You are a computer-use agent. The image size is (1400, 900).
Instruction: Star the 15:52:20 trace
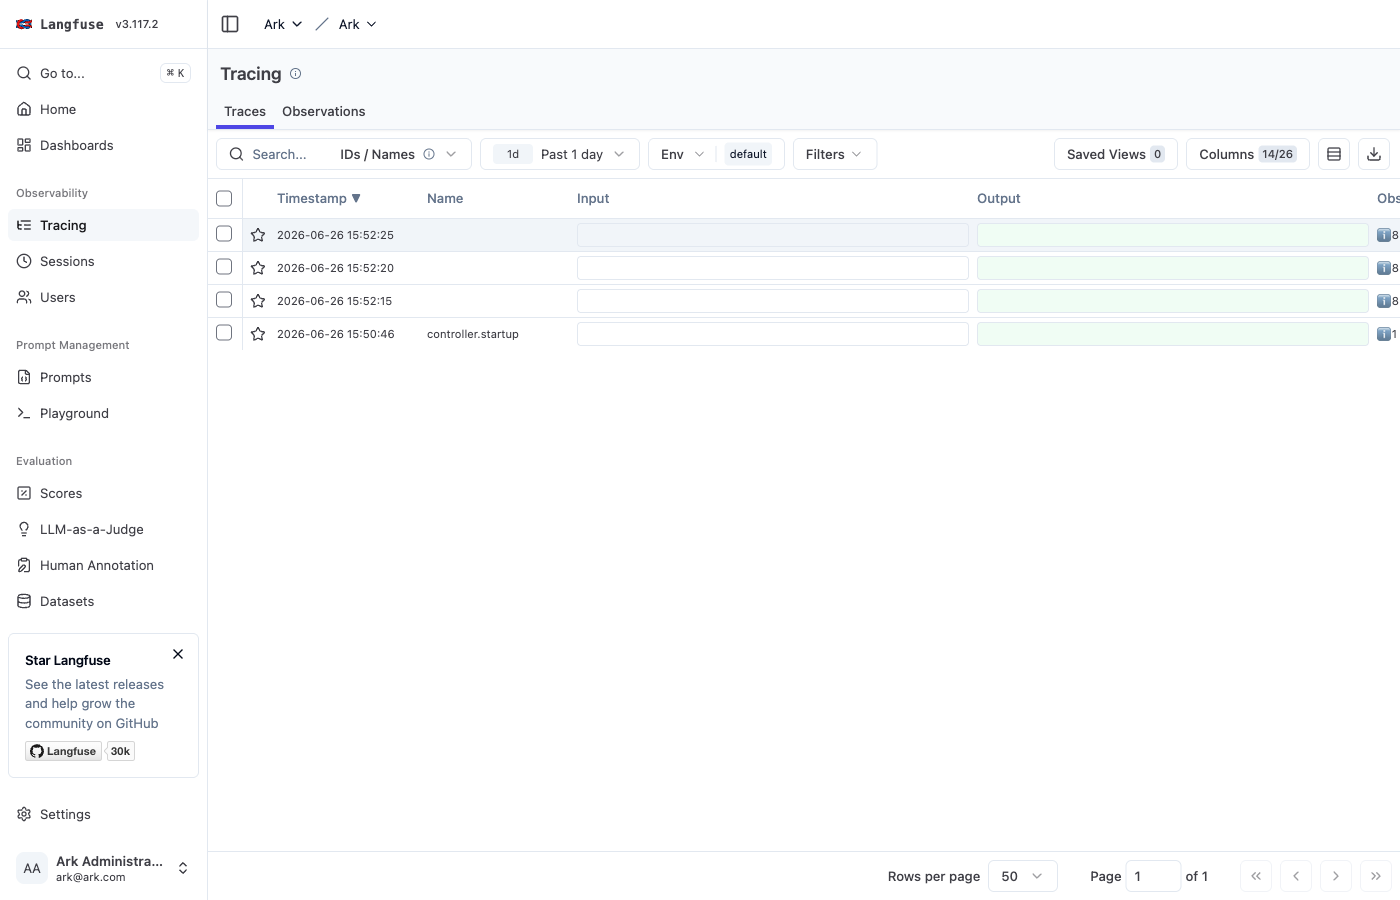tap(258, 268)
